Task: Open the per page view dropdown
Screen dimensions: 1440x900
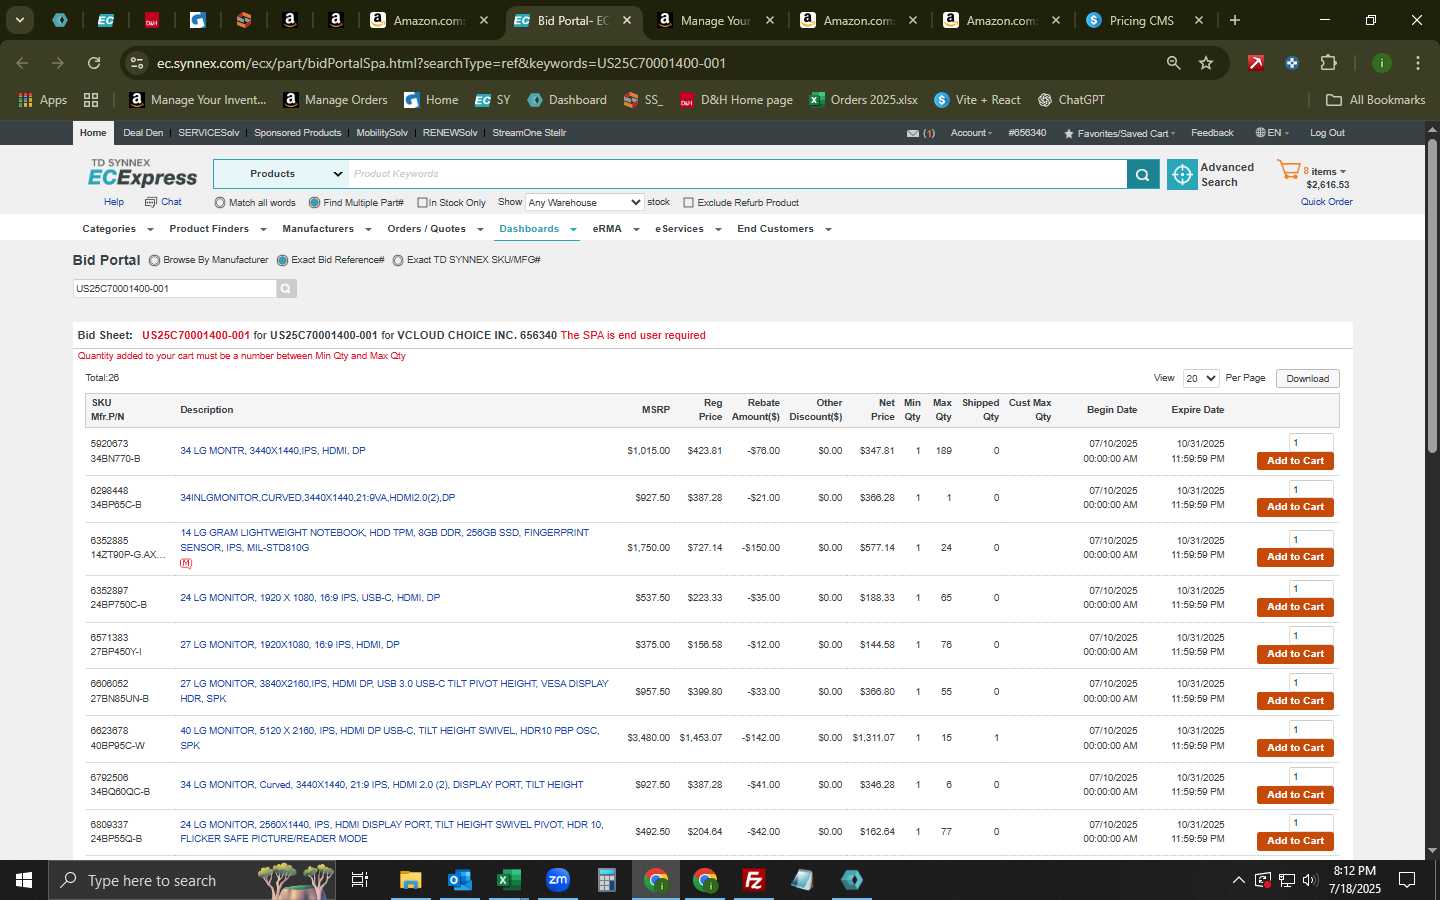Action: pyautogui.click(x=1200, y=378)
